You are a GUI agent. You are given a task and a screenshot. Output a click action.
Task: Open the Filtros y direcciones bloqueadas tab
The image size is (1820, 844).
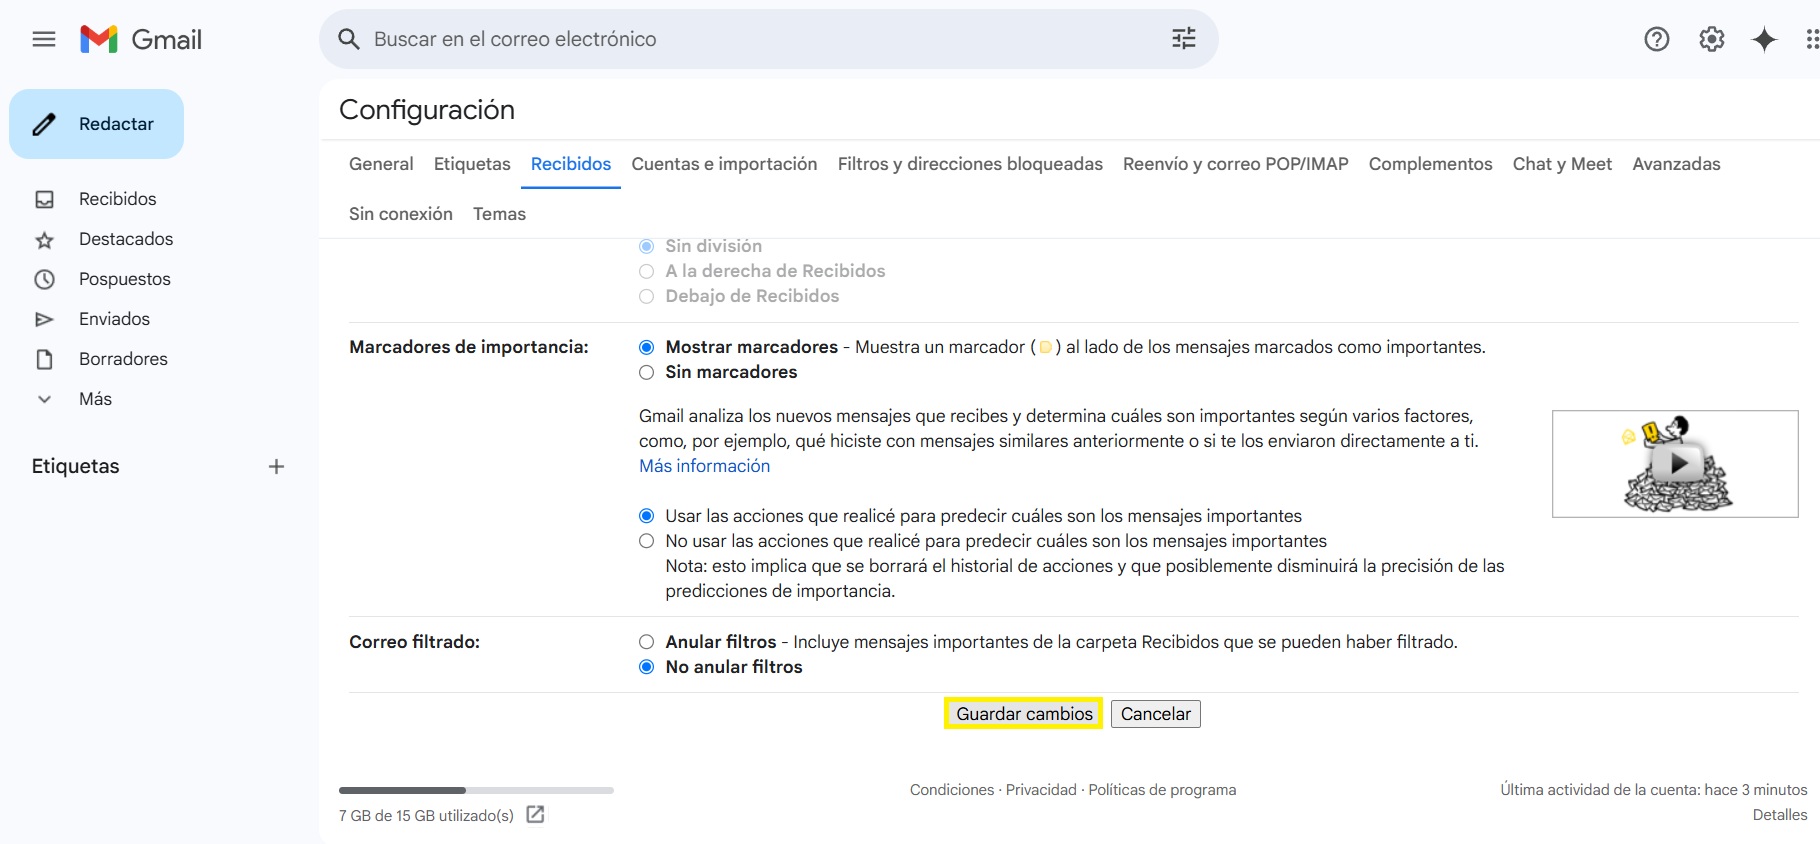(969, 164)
